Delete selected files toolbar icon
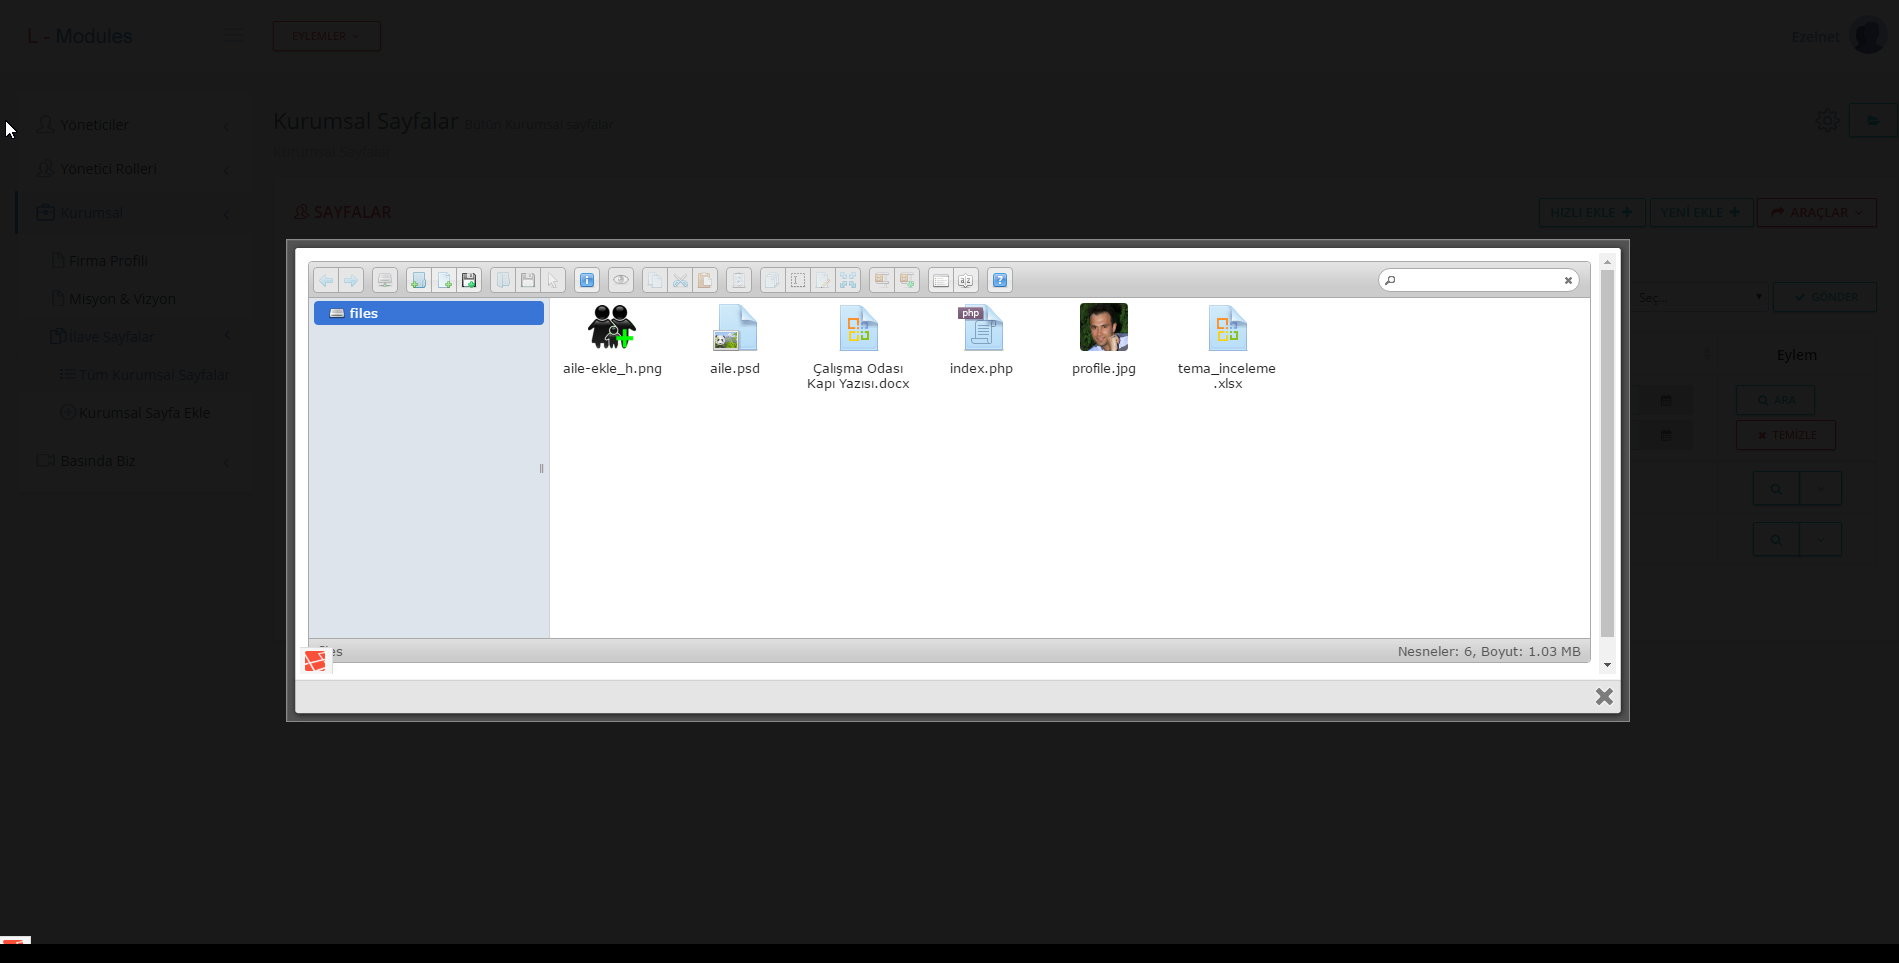1899x963 pixels. click(x=738, y=280)
